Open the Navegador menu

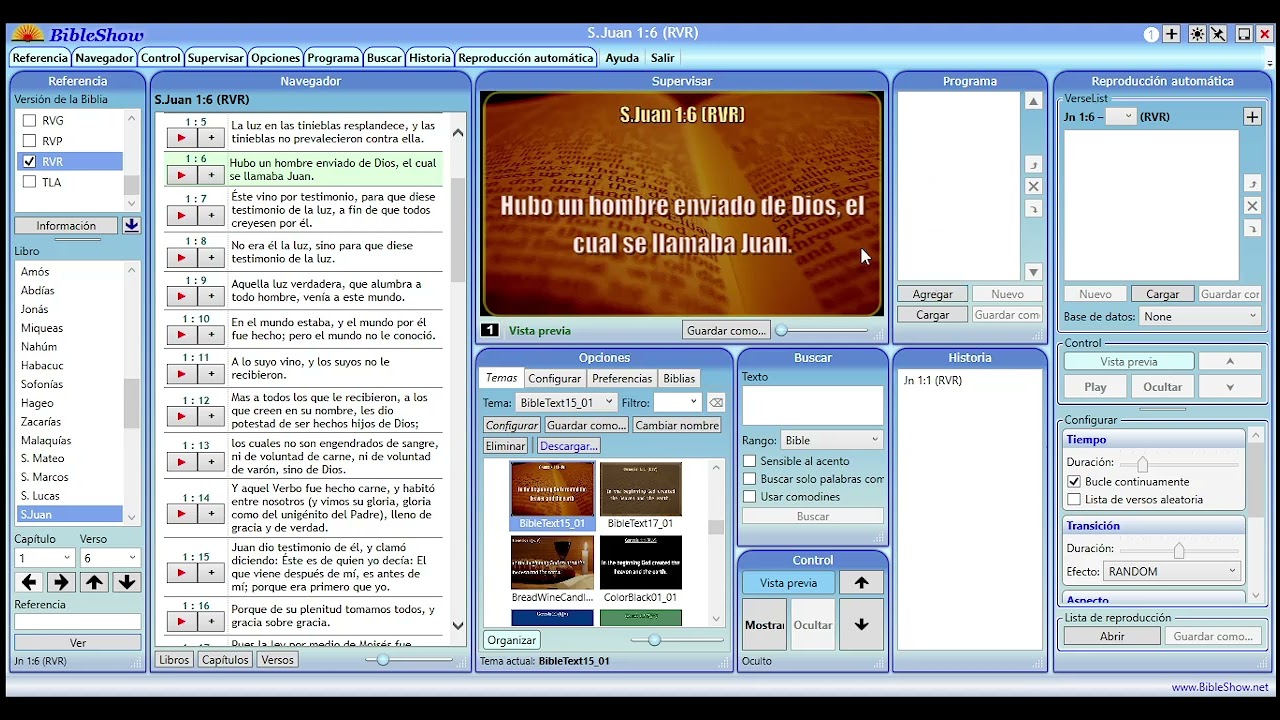(x=104, y=58)
